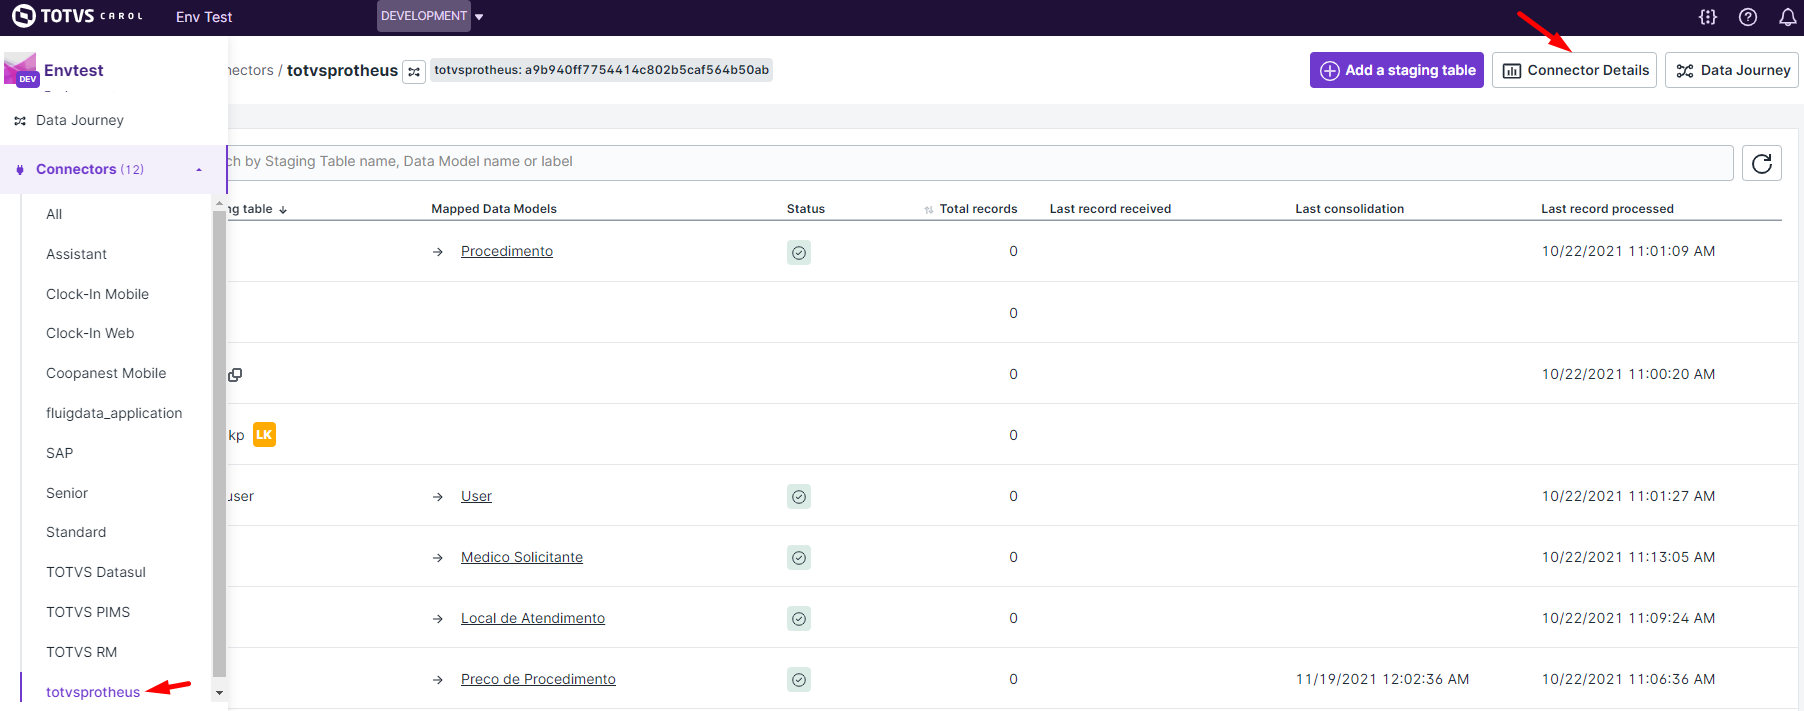The image size is (1804, 711).
Task: Open the notifications bell
Action: click(x=1788, y=17)
